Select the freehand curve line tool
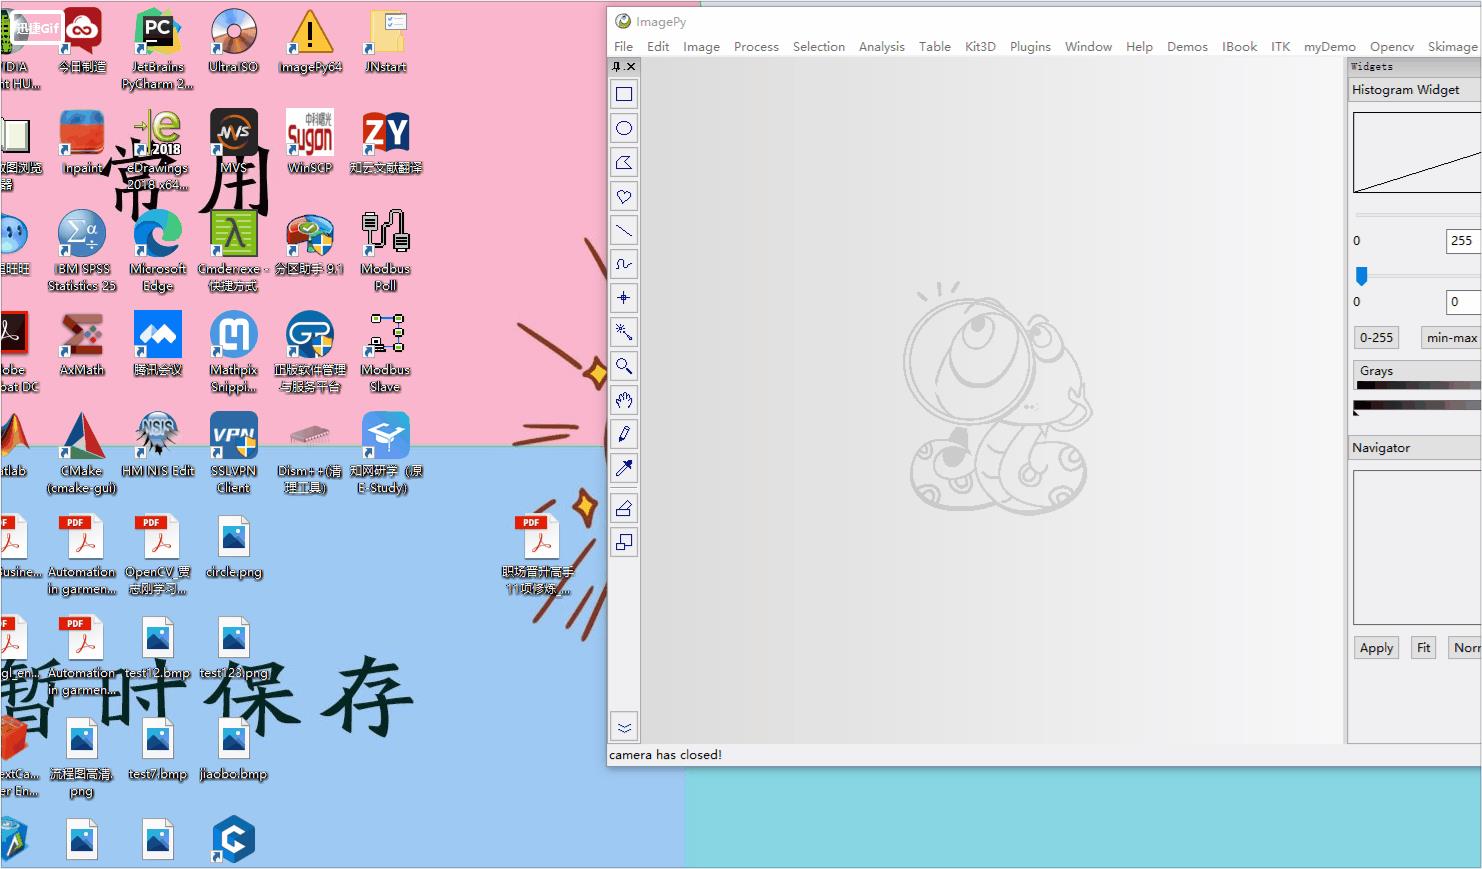Viewport: 1482px width, 869px height. [624, 264]
